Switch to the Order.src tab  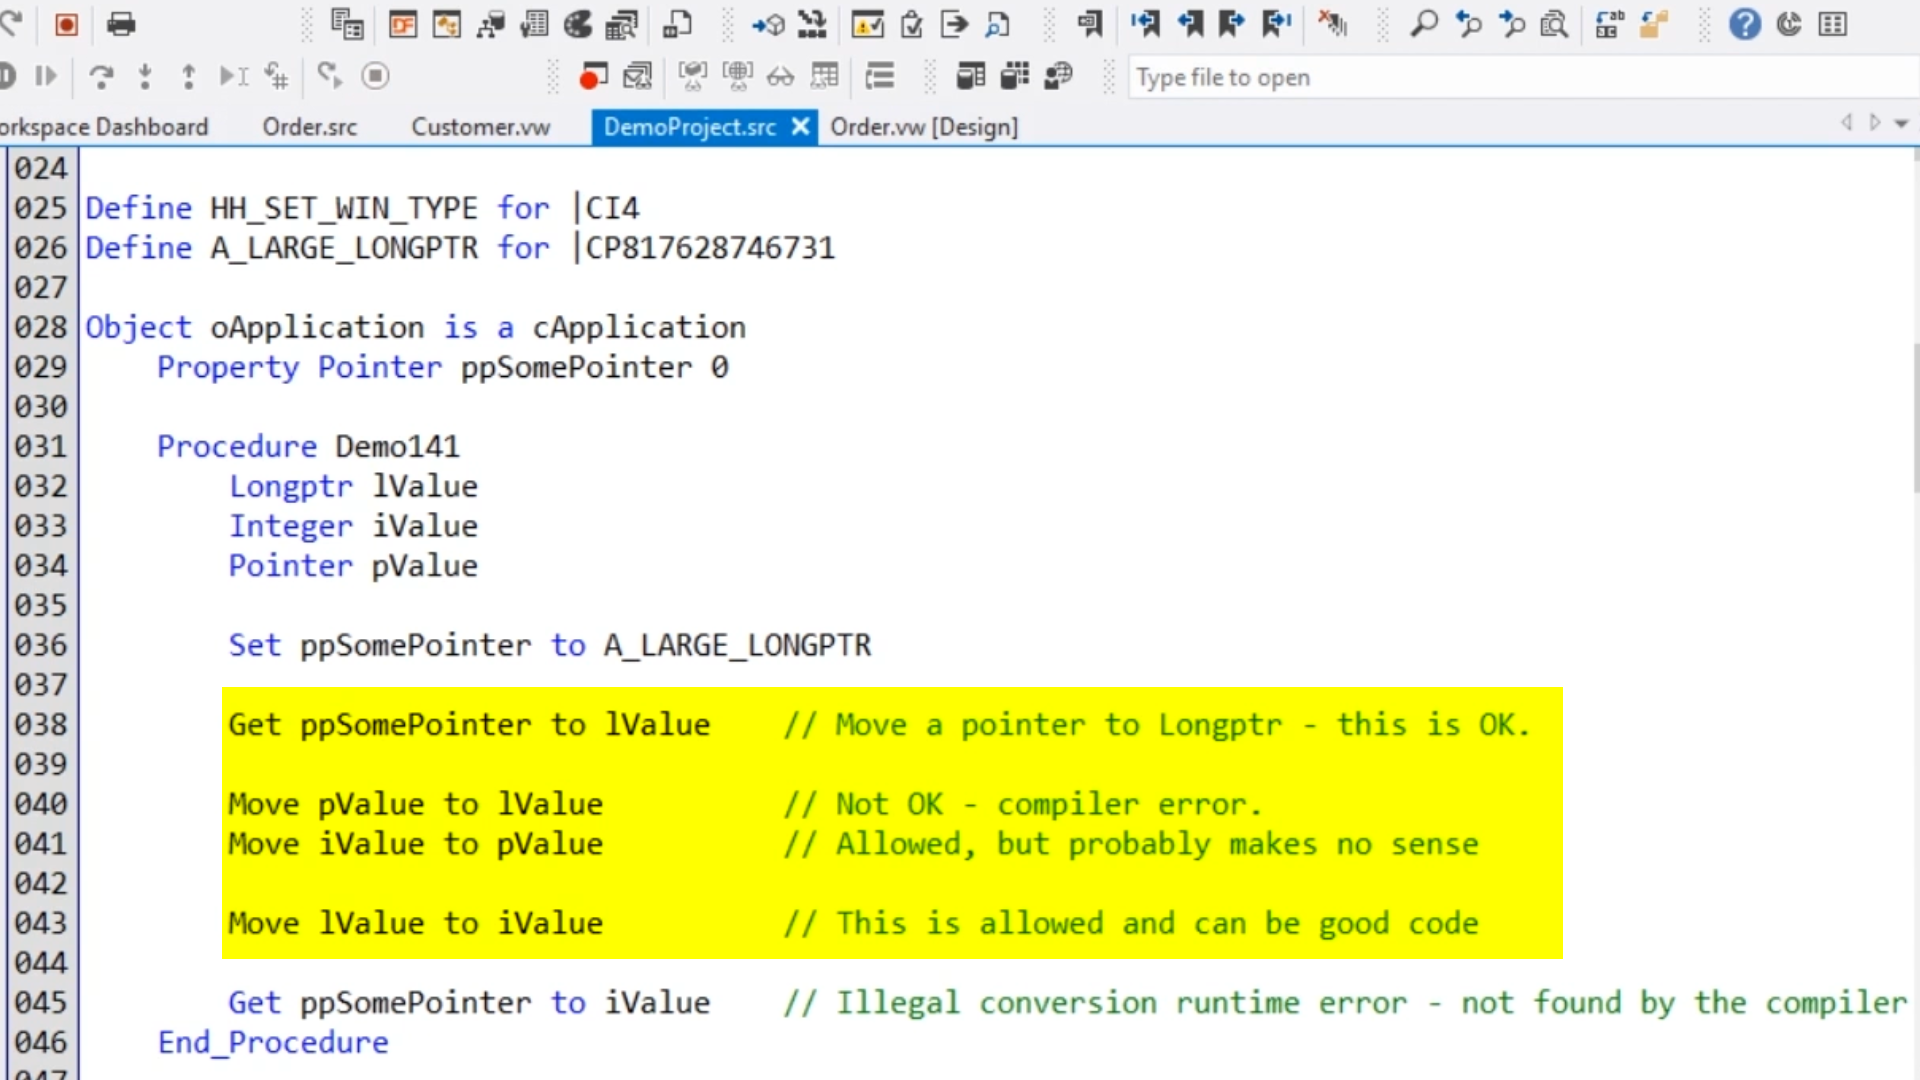[309, 127]
